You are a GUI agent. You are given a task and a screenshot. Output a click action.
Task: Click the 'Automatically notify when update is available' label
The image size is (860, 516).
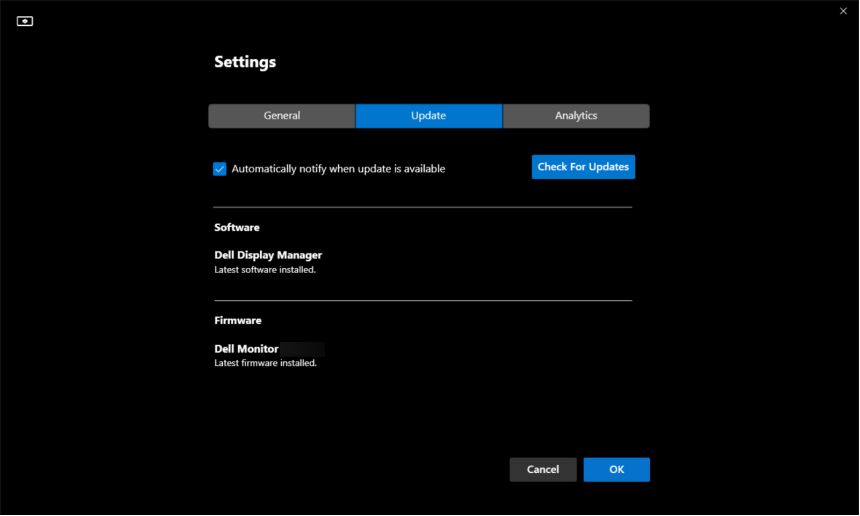point(338,169)
